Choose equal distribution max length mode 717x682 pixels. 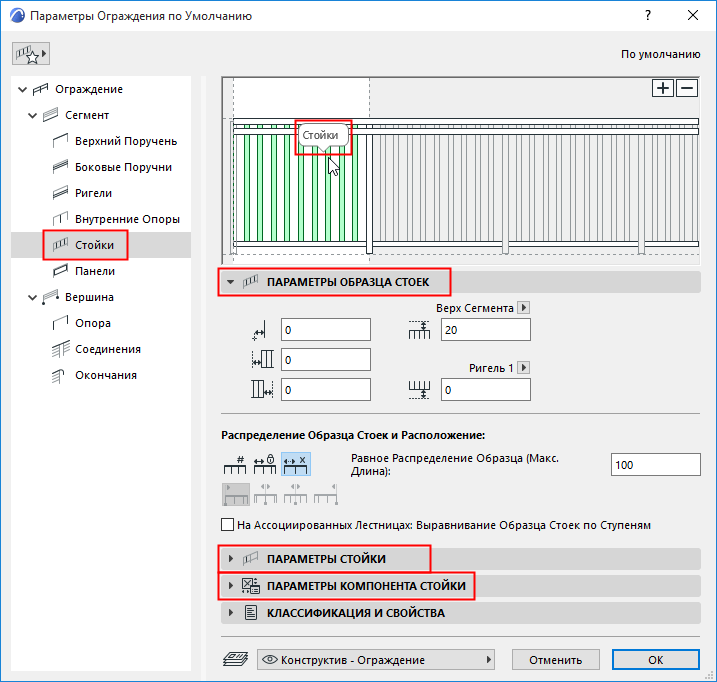[295, 465]
